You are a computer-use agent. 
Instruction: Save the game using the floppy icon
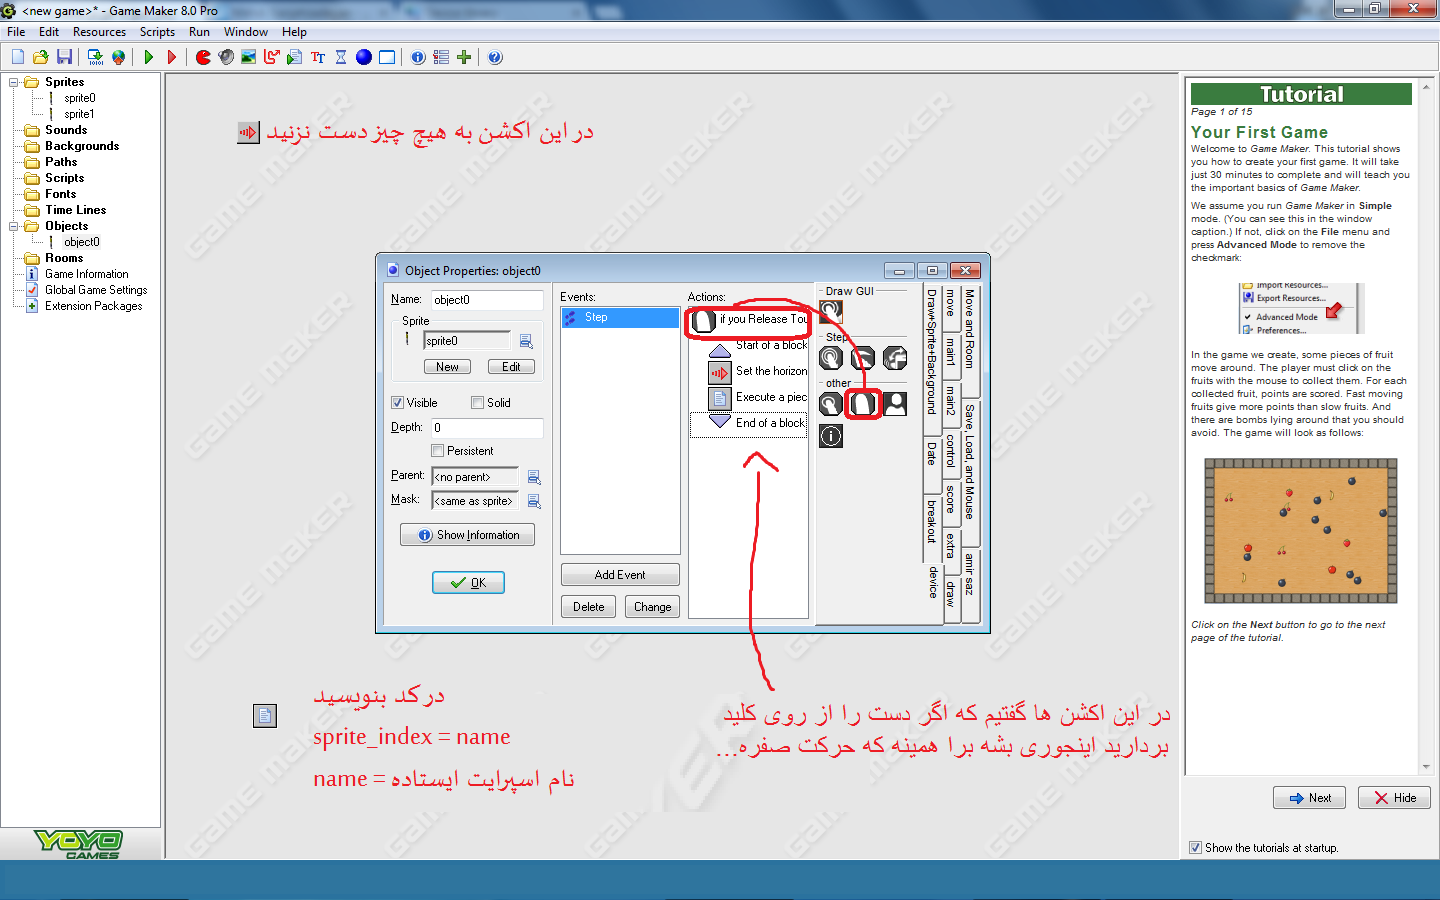[x=64, y=57]
